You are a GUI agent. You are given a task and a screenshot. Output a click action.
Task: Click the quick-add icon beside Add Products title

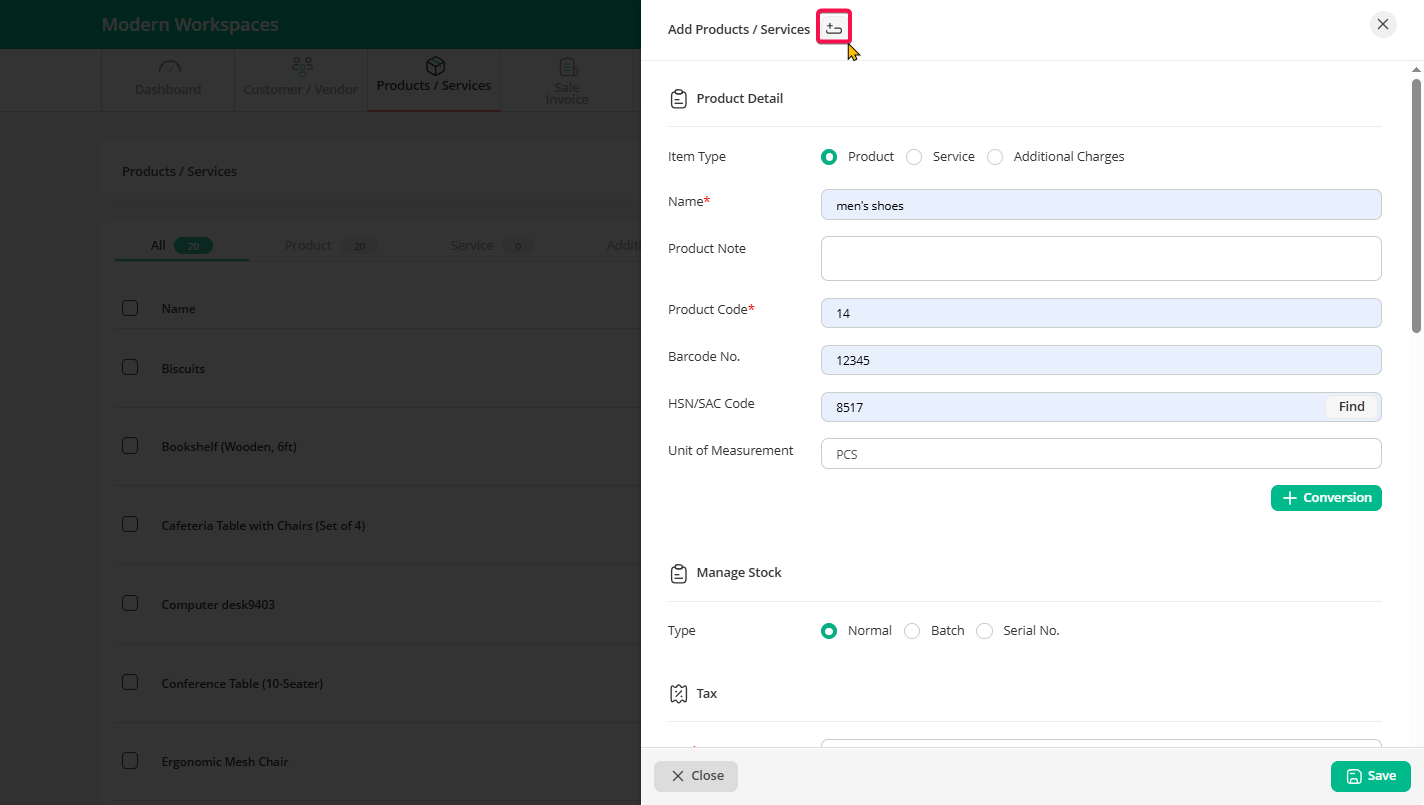tap(834, 28)
